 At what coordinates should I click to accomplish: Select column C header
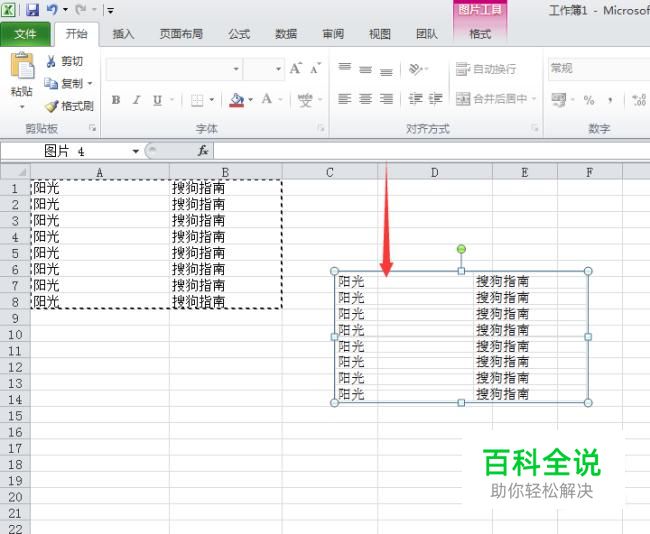pos(330,172)
